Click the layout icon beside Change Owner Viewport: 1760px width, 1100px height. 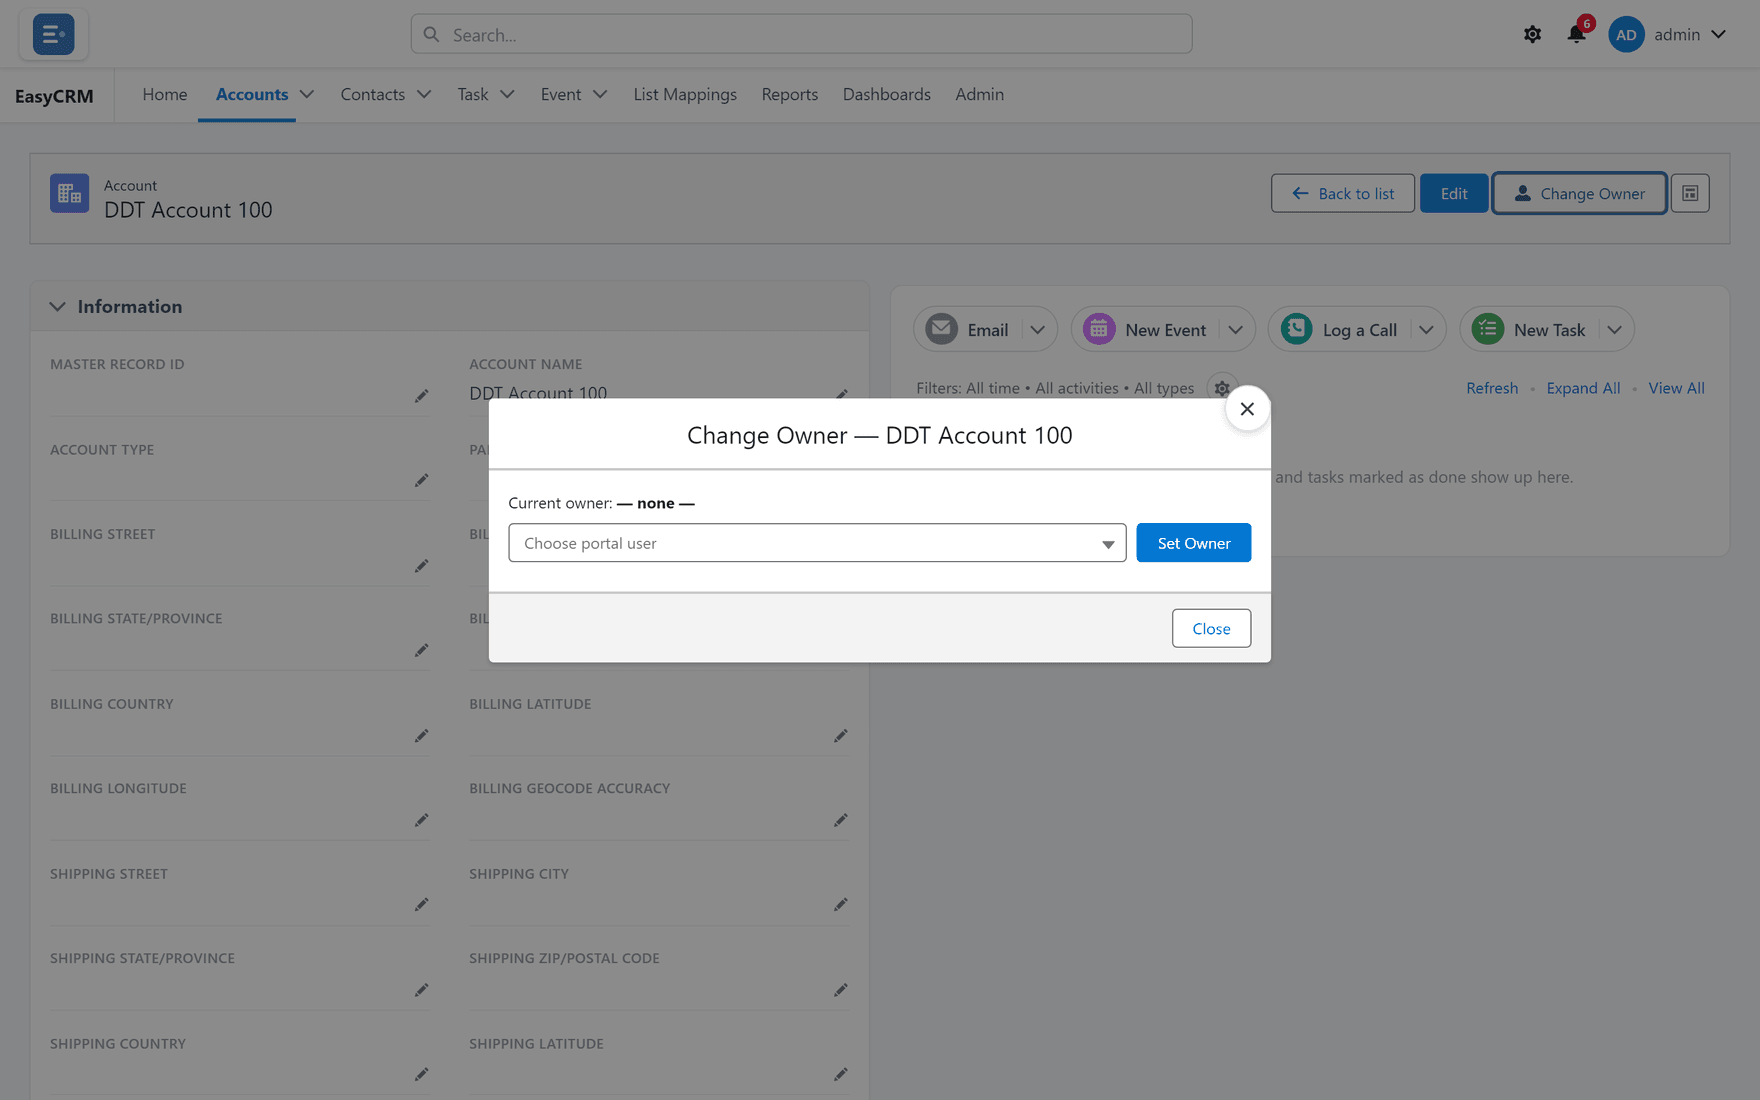1690,193
